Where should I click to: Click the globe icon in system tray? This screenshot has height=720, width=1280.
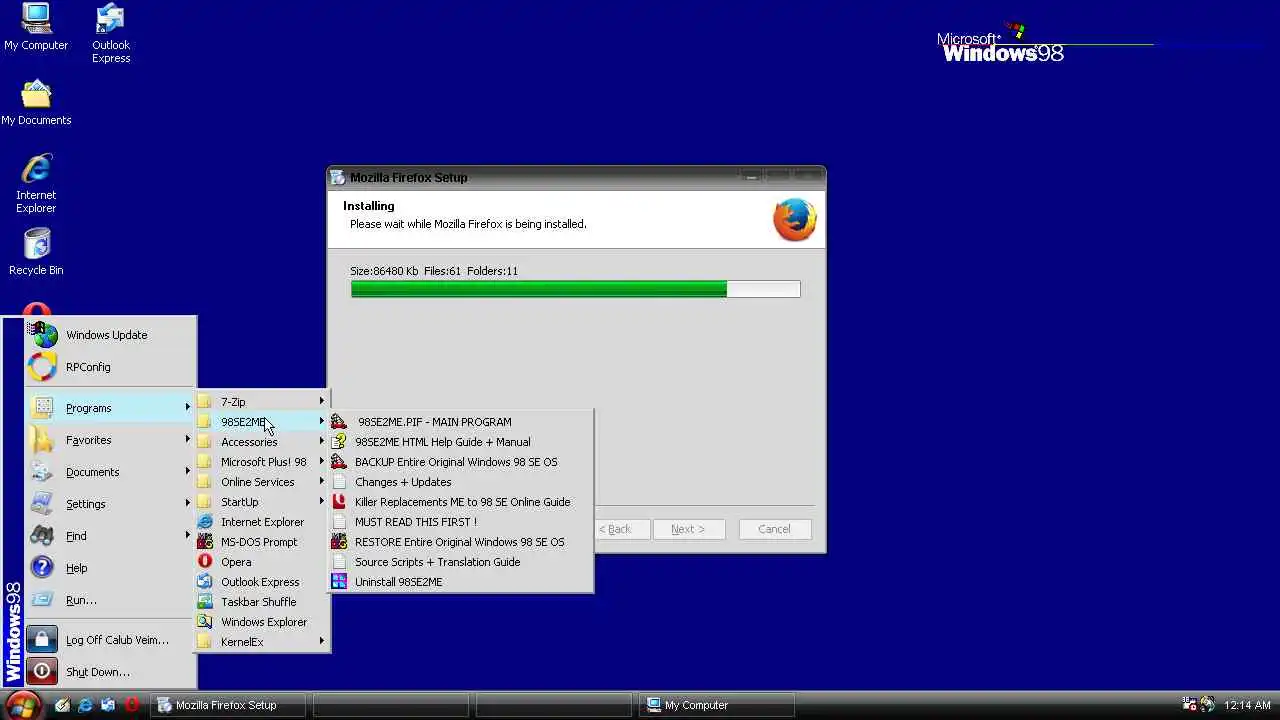pyautogui.click(x=1207, y=705)
